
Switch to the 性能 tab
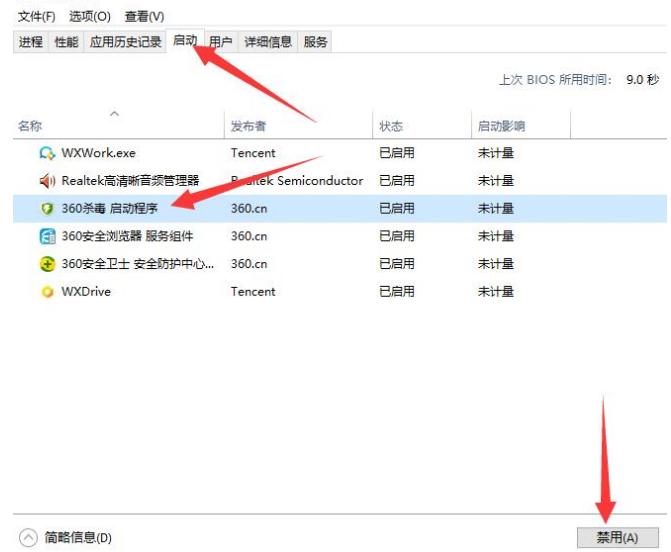pyautogui.click(x=66, y=42)
